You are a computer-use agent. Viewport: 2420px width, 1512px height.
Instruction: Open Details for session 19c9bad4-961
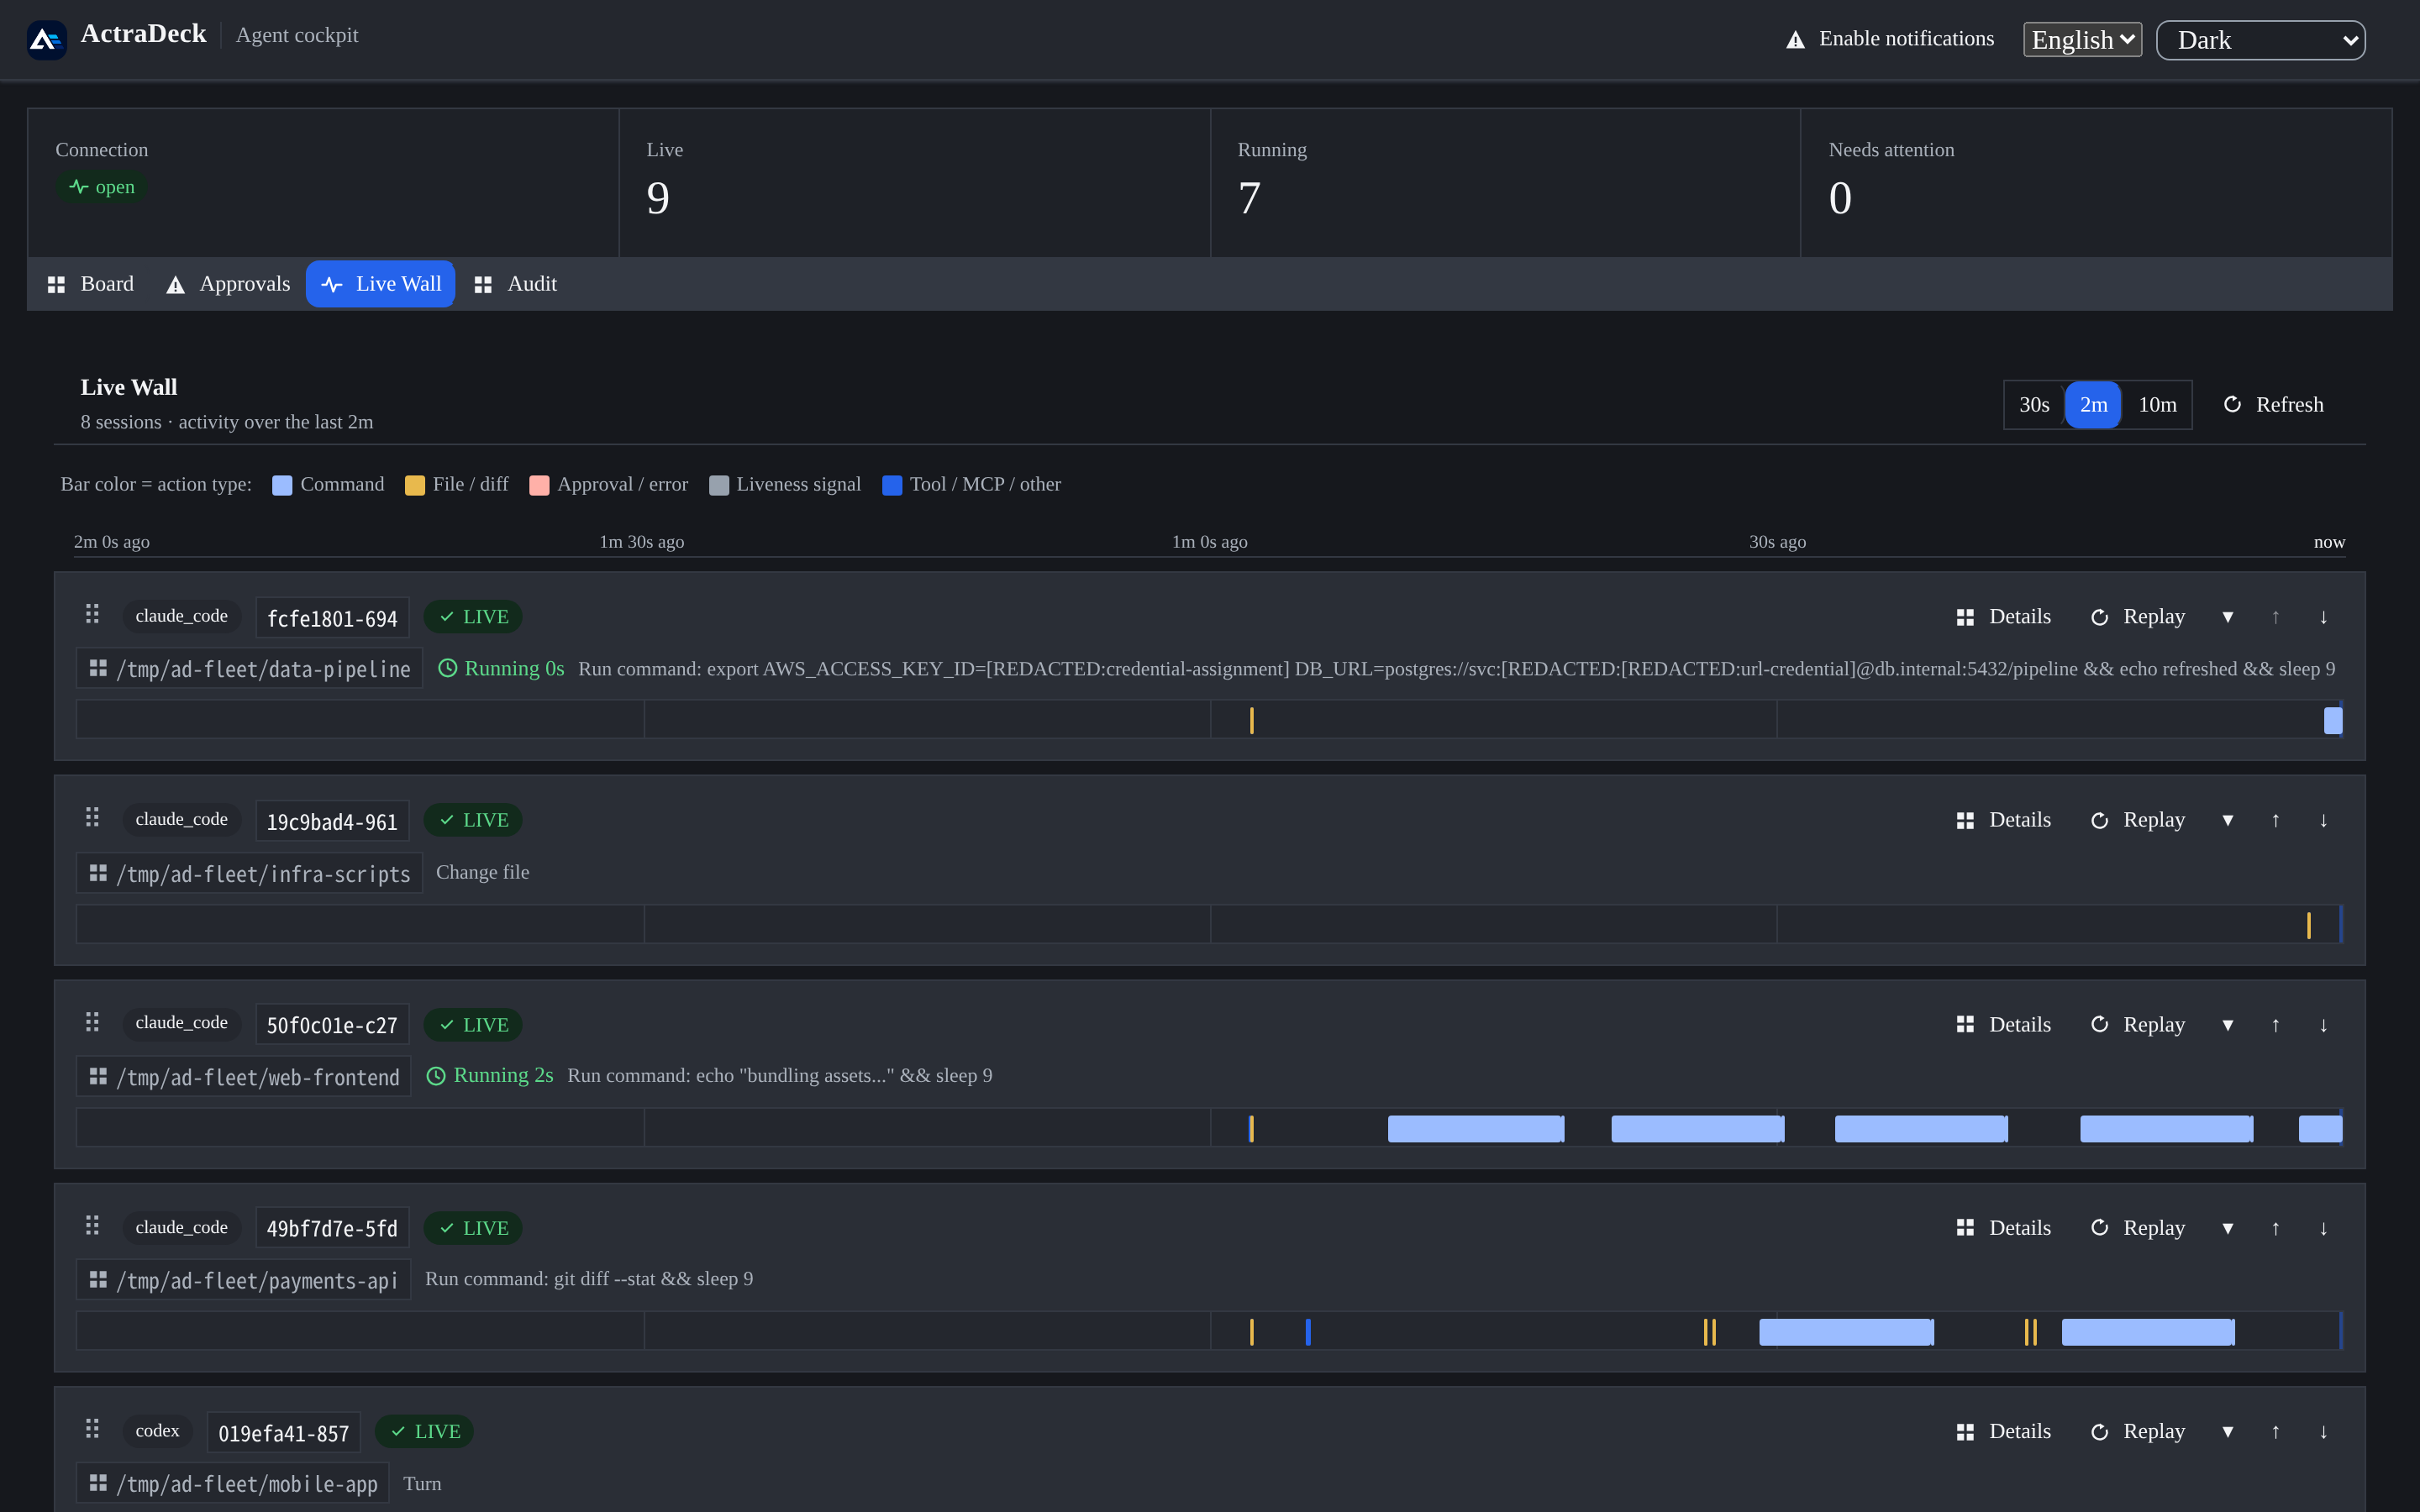point(2004,820)
